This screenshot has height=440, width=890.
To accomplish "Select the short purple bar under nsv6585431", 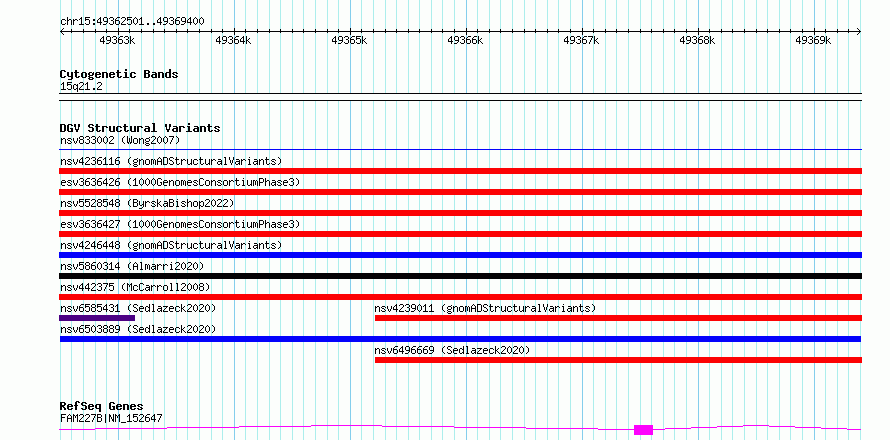I will coord(97,318).
